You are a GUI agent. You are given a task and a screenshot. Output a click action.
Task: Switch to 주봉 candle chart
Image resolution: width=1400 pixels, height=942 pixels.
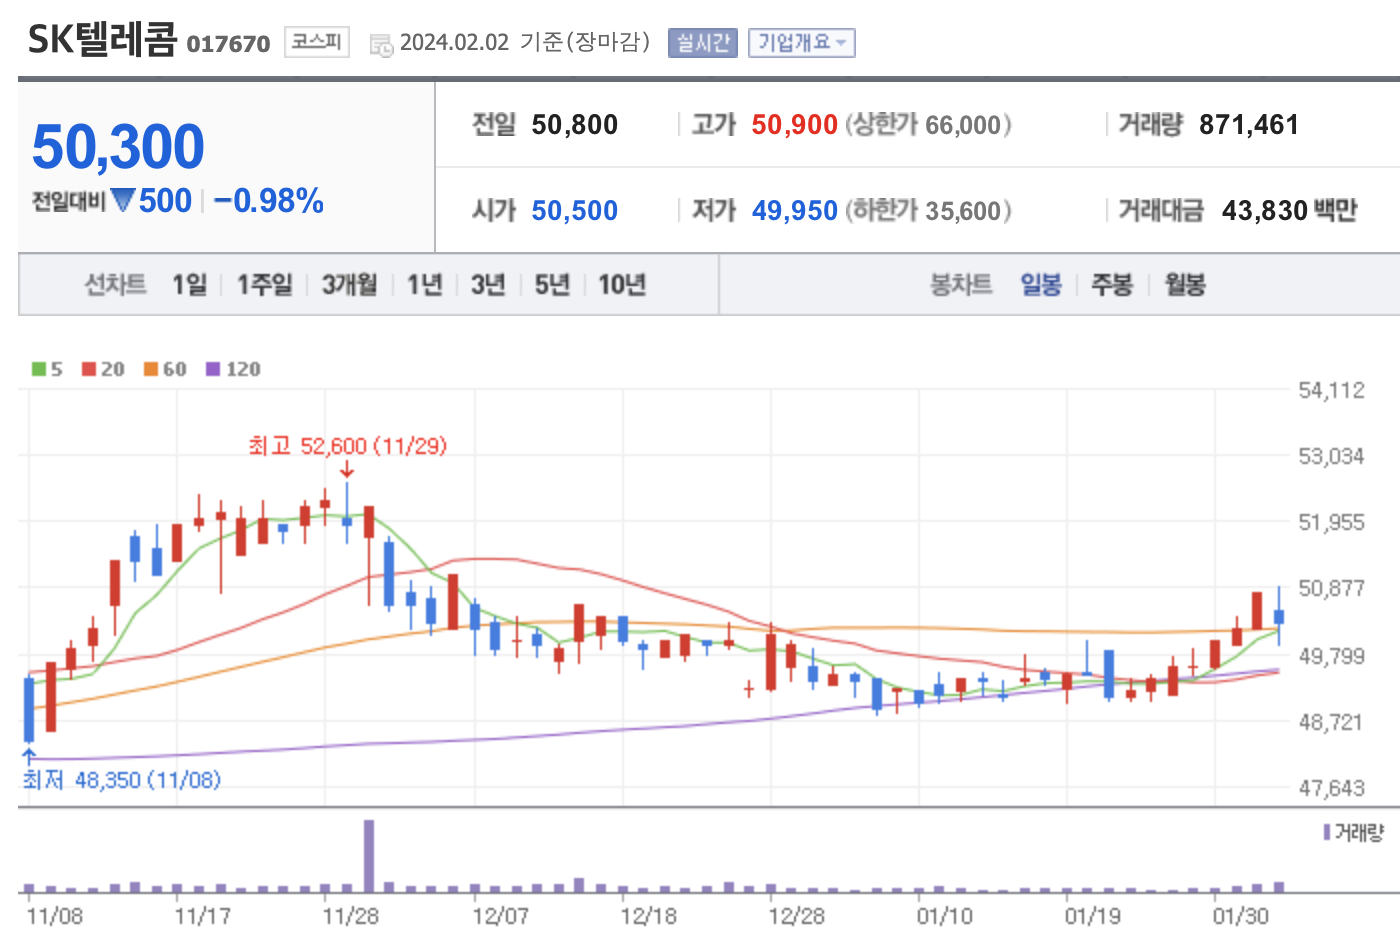pos(1112,285)
